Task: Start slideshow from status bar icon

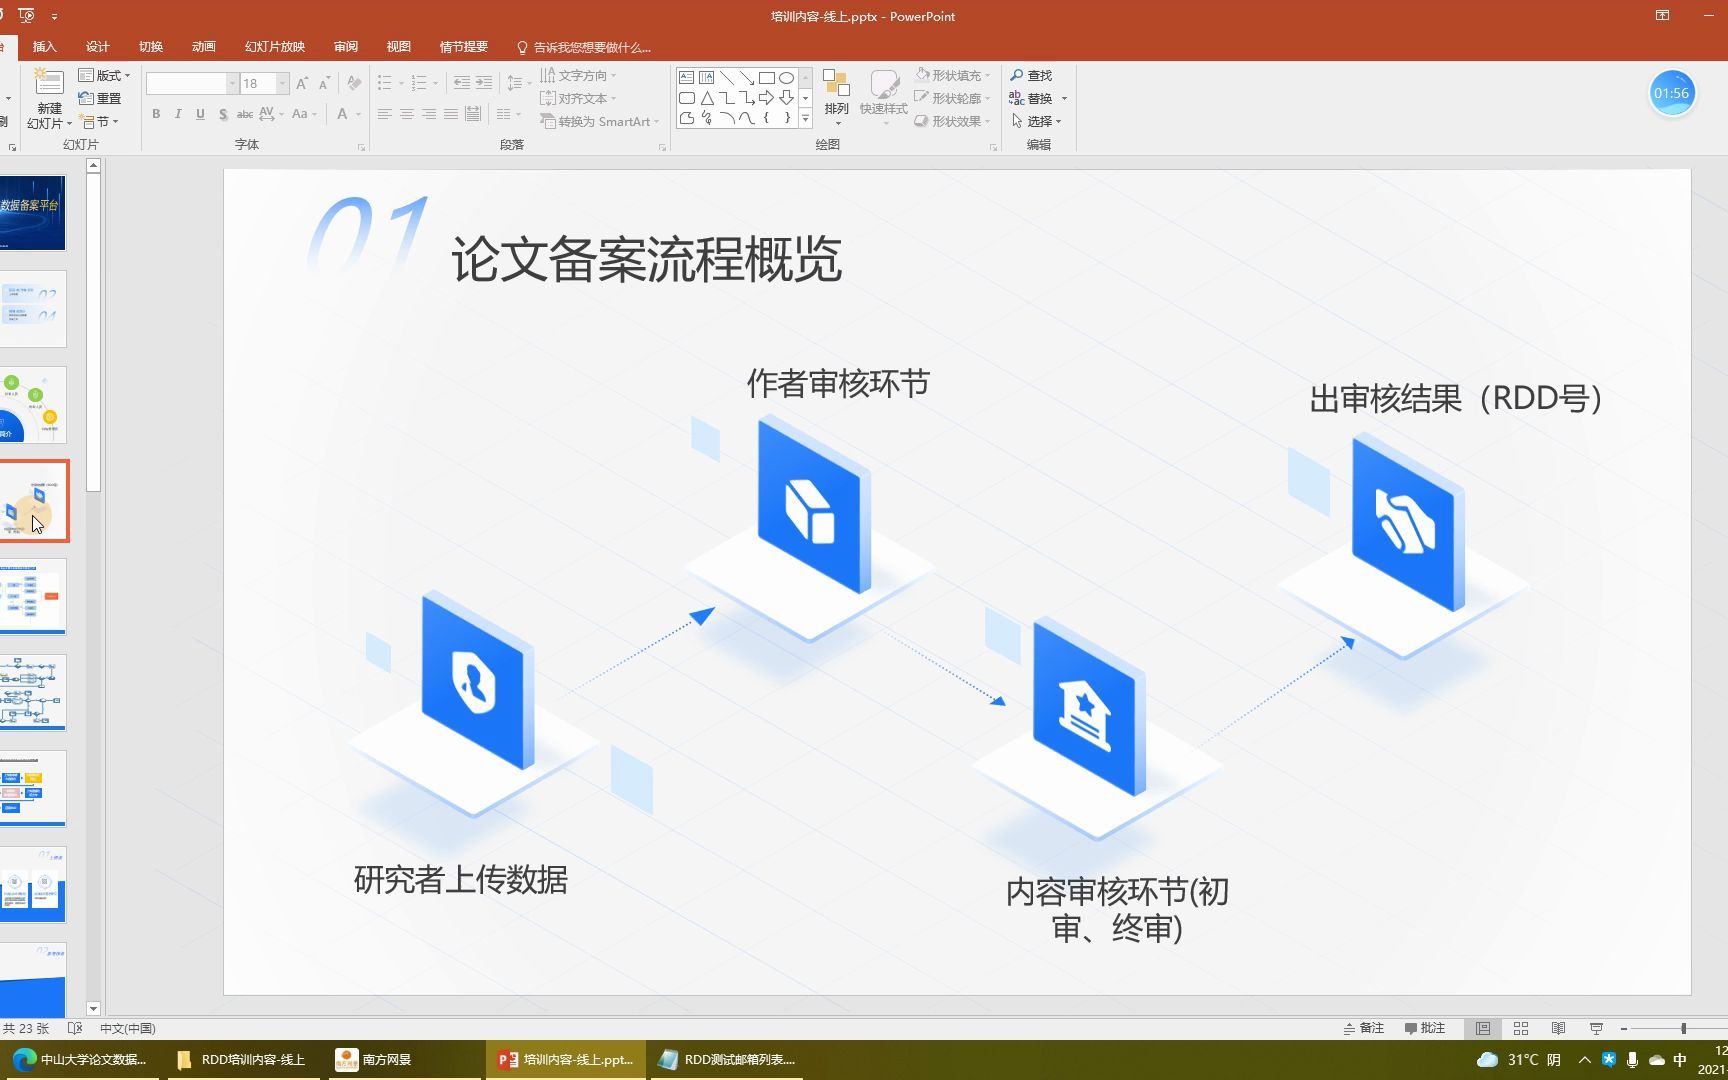Action: coord(1596,1028)
